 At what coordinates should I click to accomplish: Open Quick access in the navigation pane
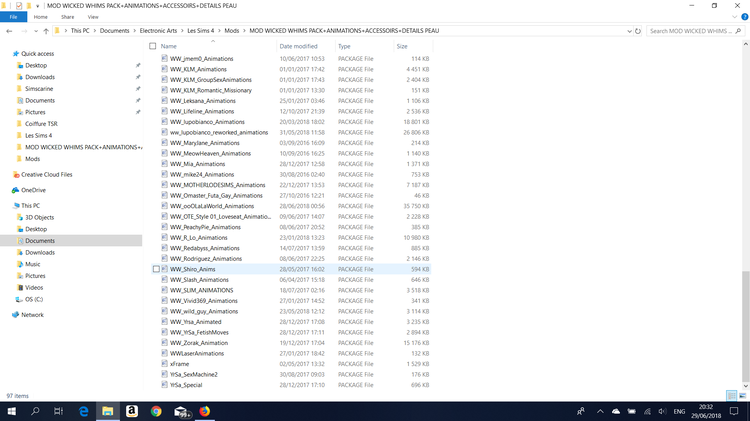[x=37, y=54]
